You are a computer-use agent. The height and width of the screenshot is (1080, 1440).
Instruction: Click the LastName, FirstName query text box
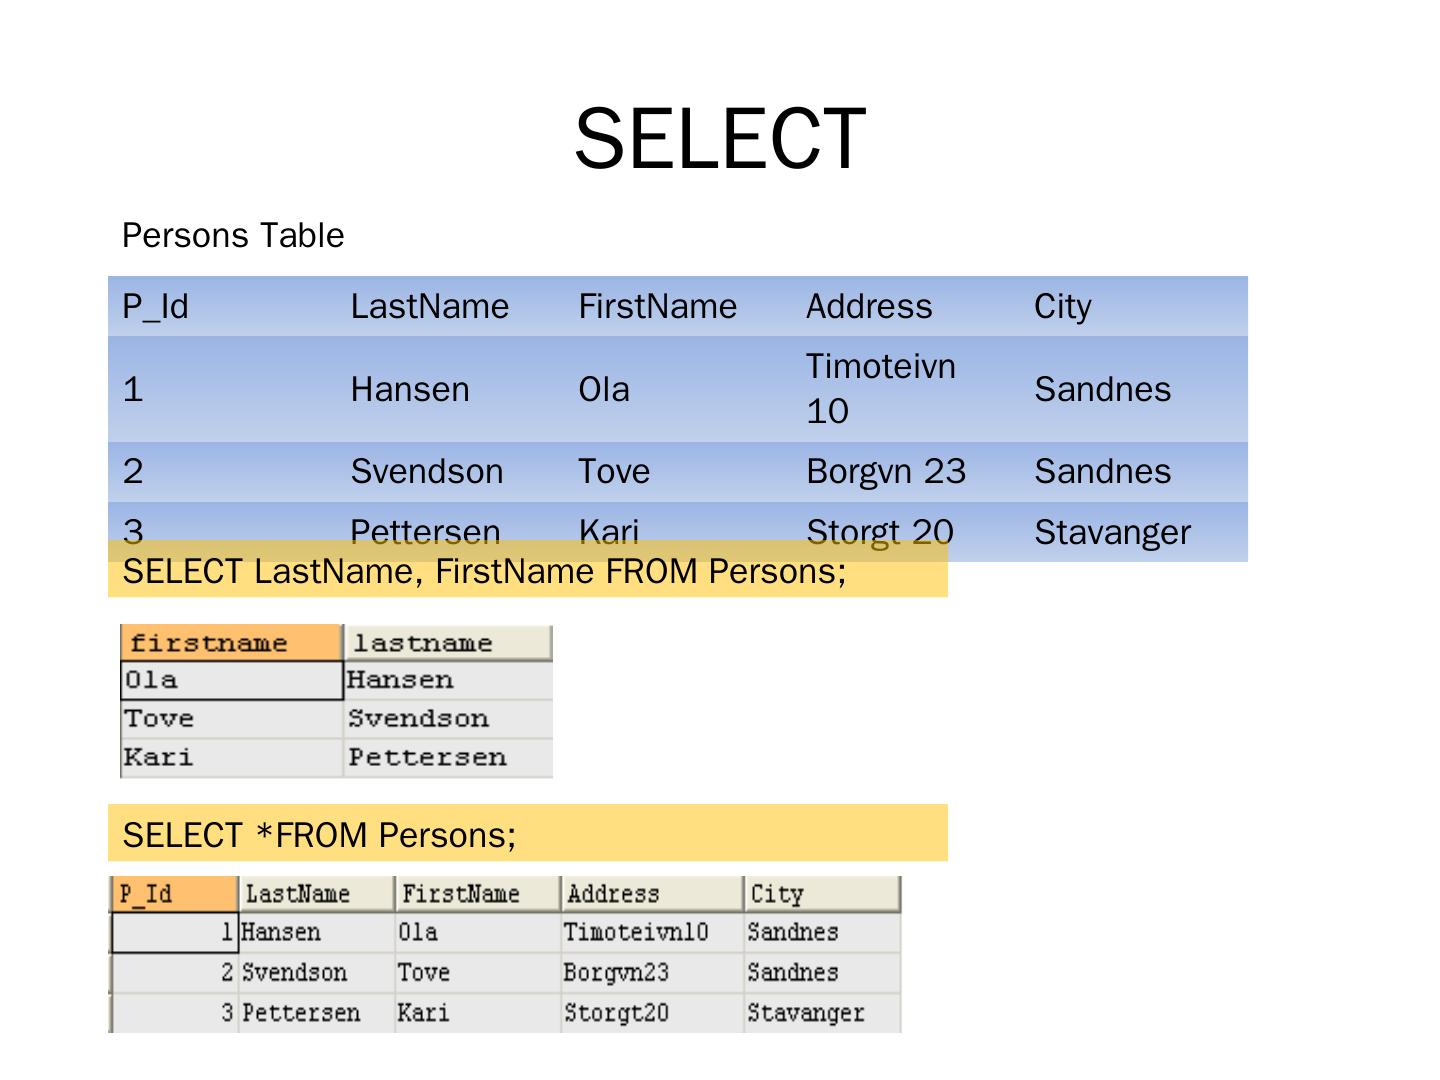[527, 572]
